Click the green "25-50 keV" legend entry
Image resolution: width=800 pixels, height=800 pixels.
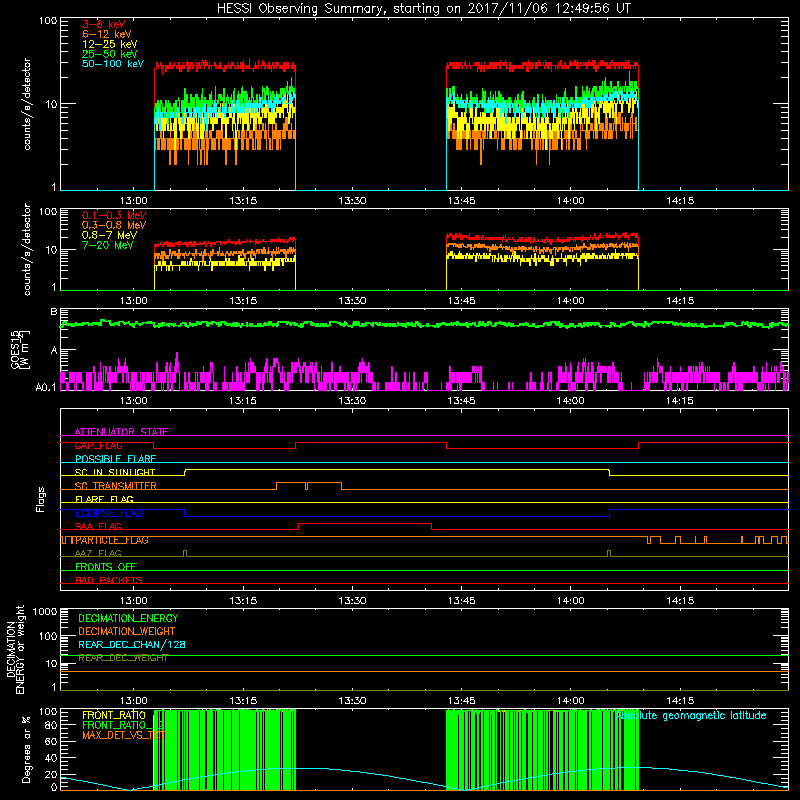click(x=110, y=54)
